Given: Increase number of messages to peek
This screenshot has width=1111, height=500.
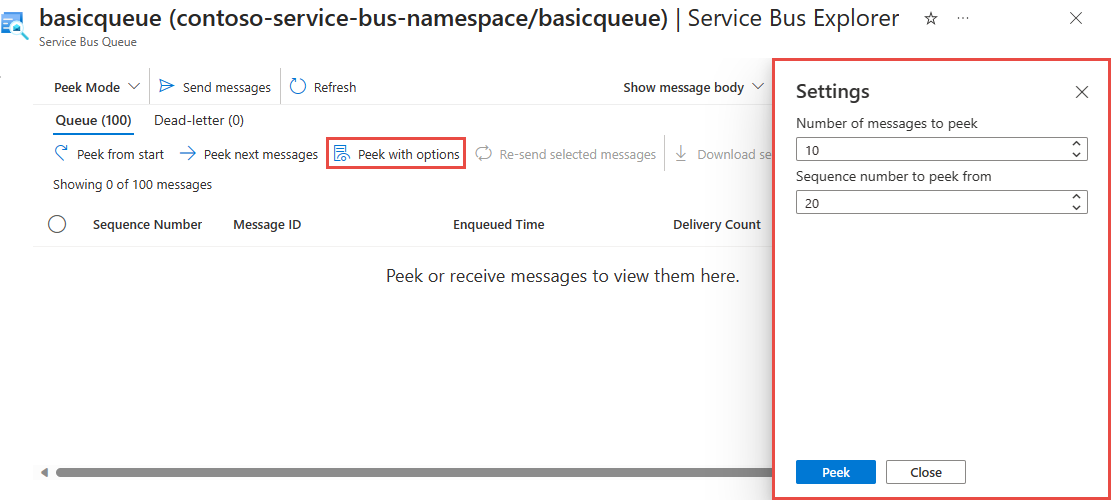Looking at the screenshot, I should (1076, 145).
